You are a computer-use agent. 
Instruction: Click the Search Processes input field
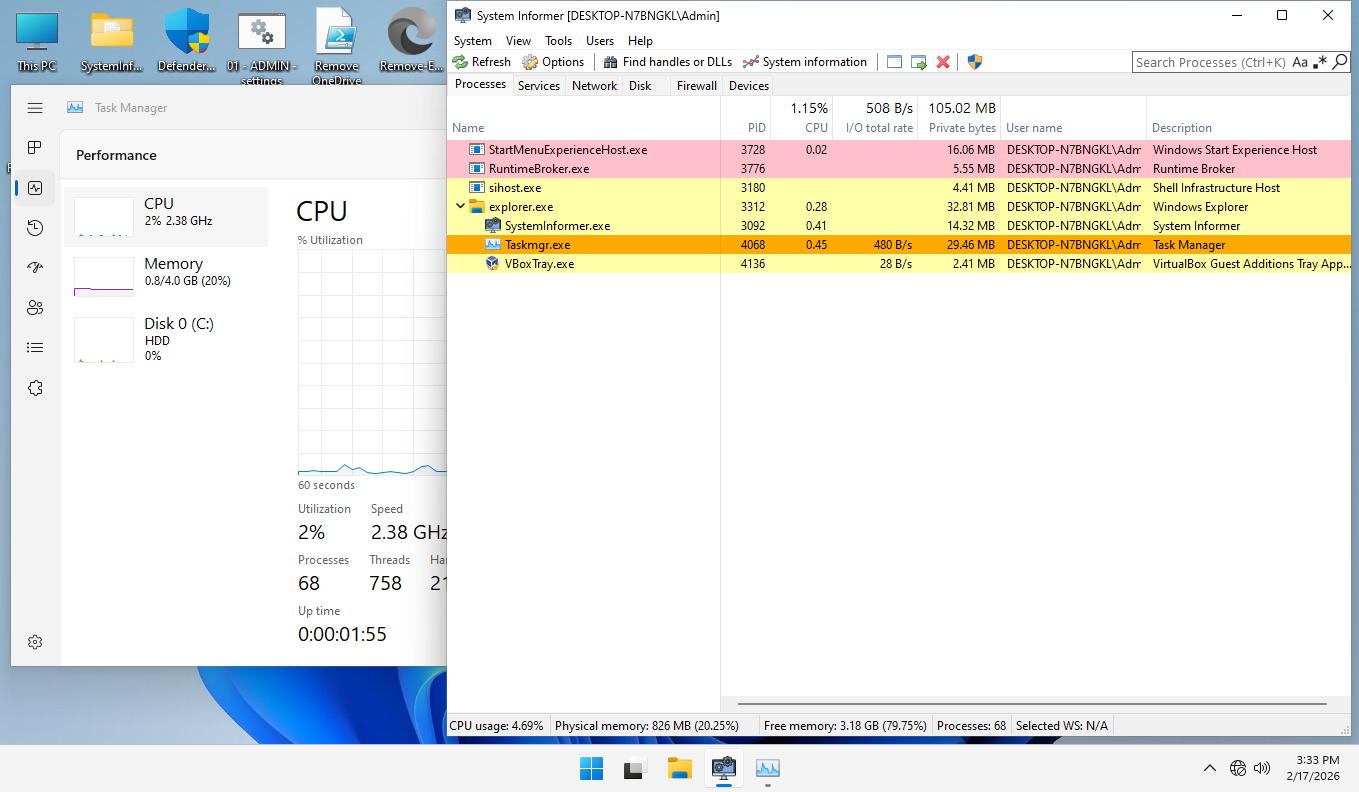click(x=1210, y=62)
